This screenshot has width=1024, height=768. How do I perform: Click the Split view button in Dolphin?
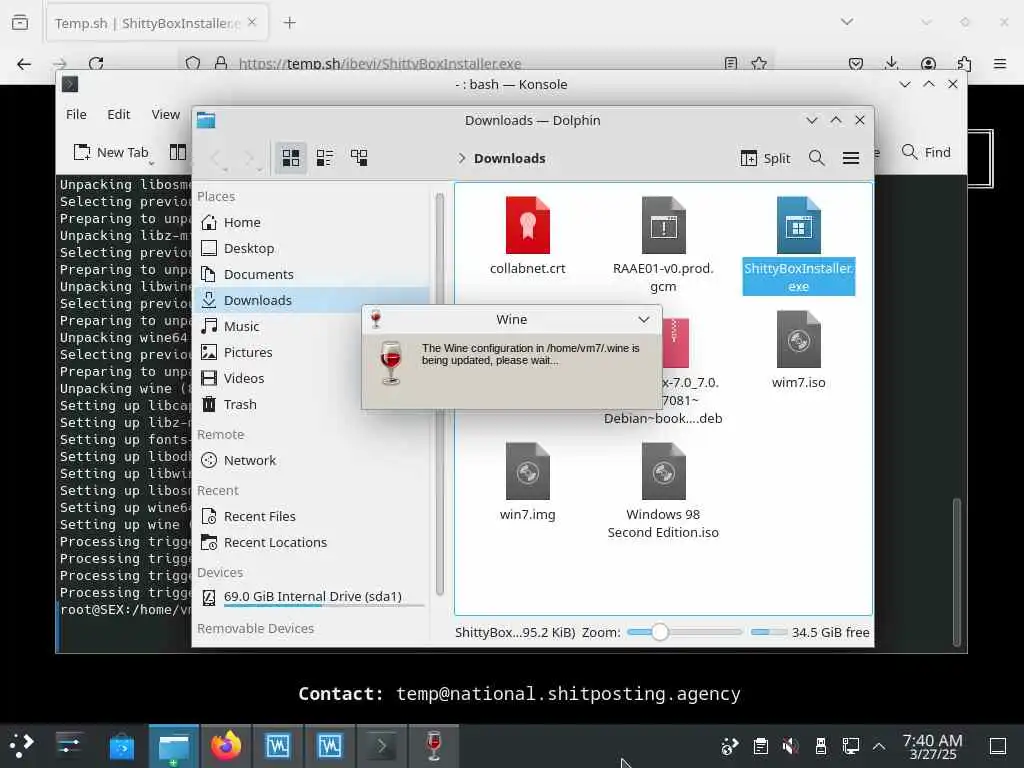click(765, 158)
